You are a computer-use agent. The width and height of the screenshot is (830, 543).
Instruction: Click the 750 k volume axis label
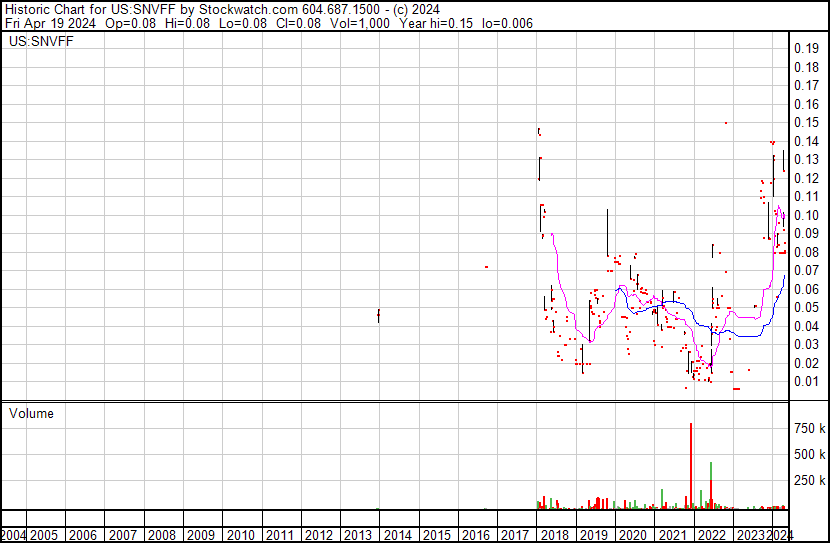pos(809,428)
